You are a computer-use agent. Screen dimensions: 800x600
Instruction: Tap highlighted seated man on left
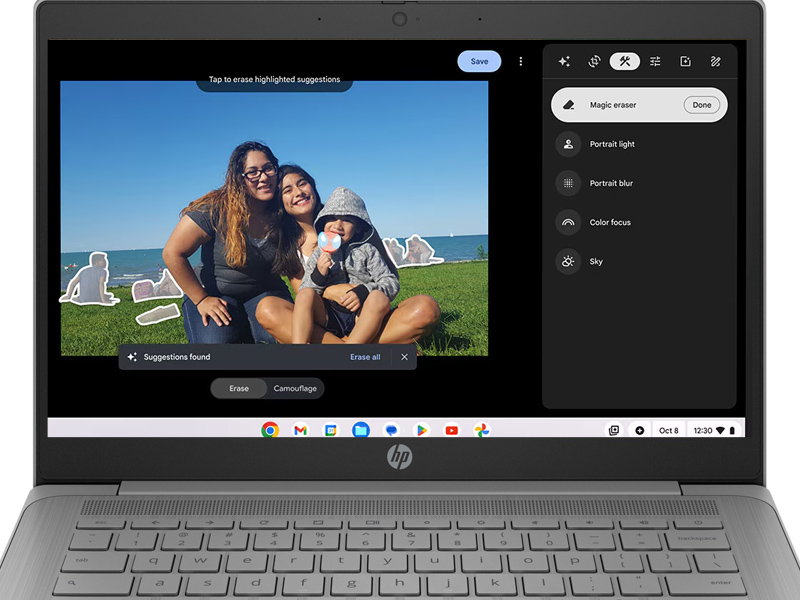pyautogui.click(x=91, y=280)
